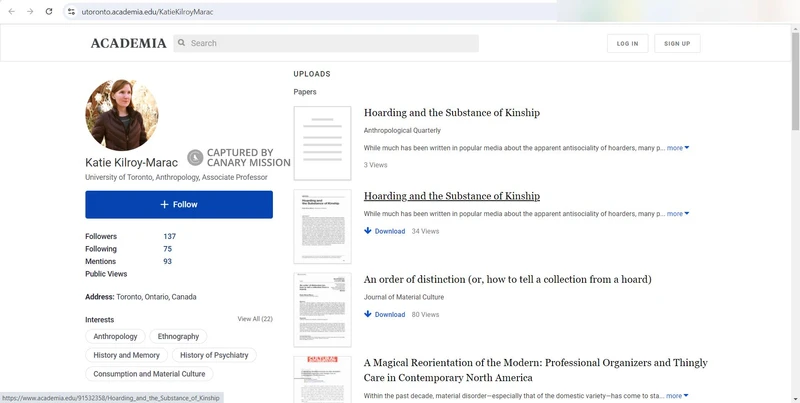
Task: Click the search magnifier icon
Action: [x=181, y=43]
